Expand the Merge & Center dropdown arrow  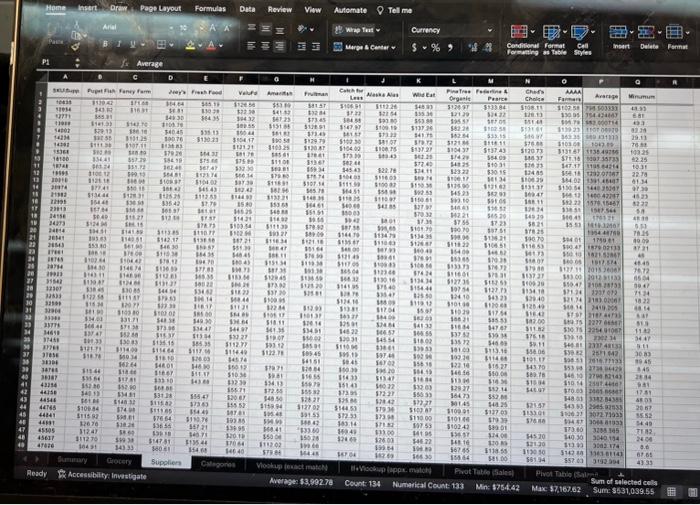pos(393,47)
